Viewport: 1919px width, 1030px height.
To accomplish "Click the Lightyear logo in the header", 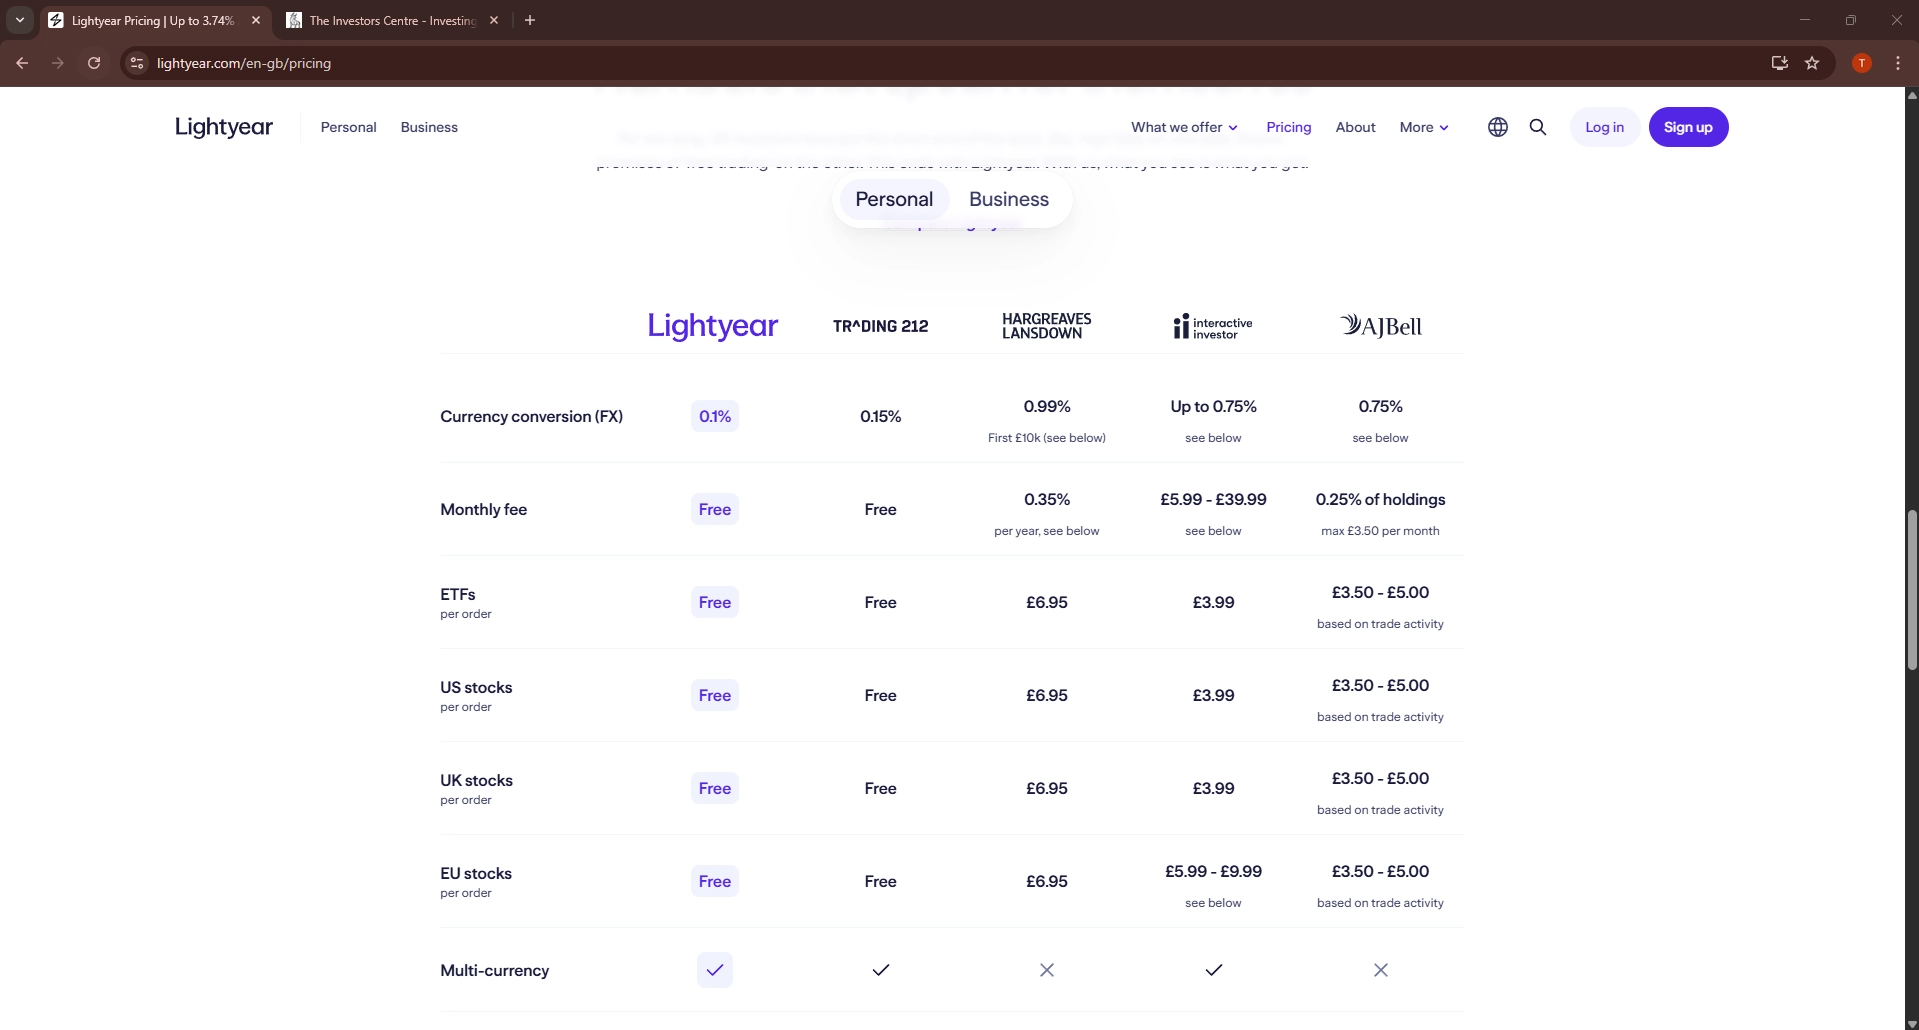I will (224, 127).
